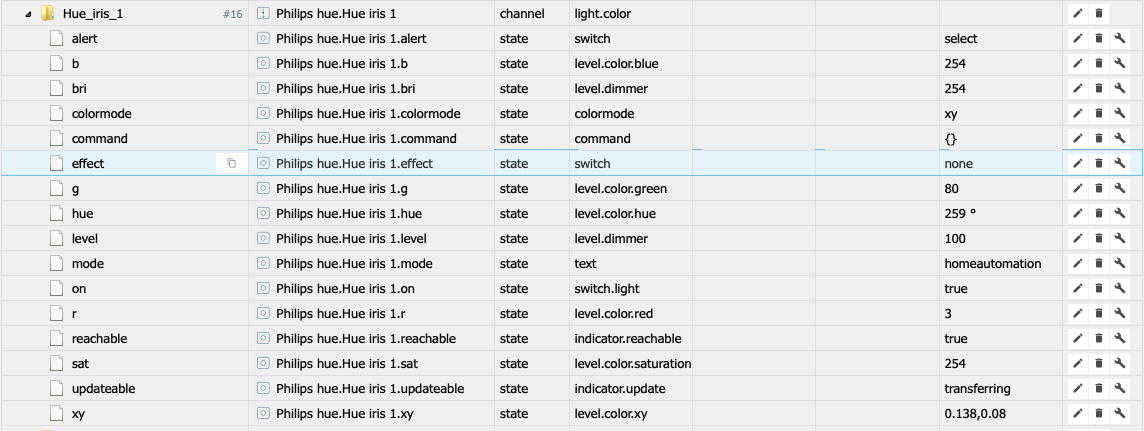
Task: Edit the reachable state with pencil icon
Action: pos(1078,338)
